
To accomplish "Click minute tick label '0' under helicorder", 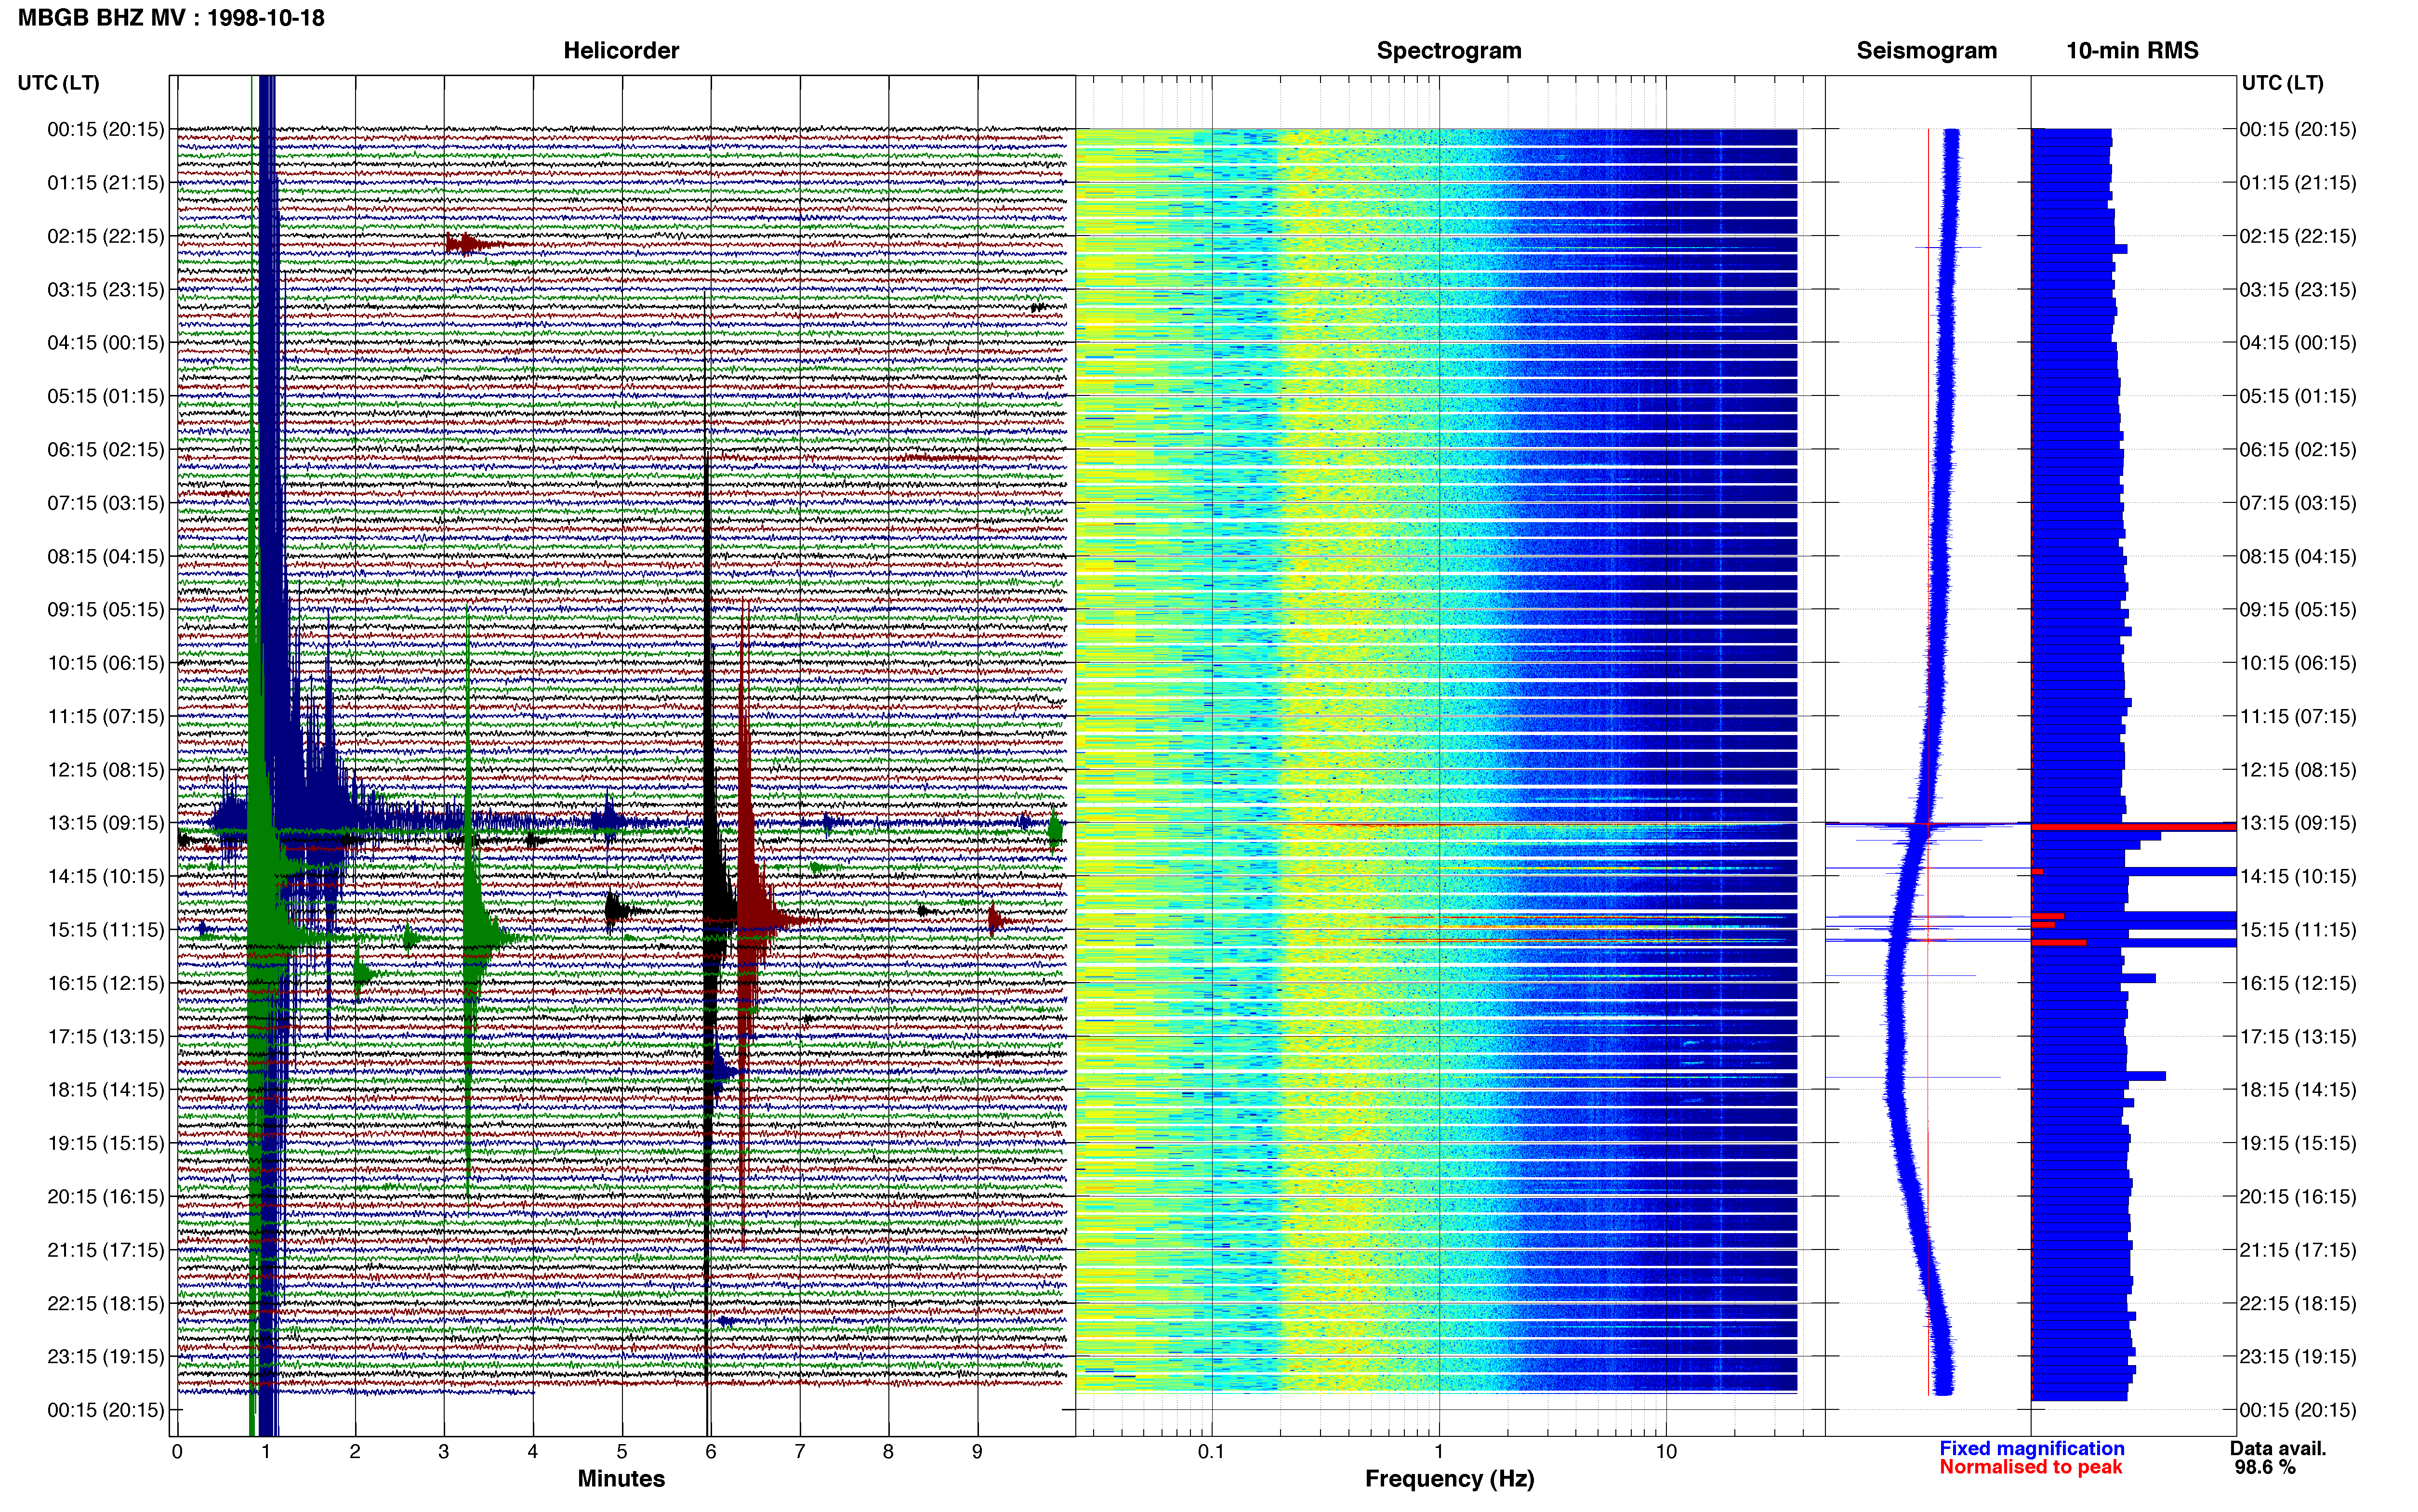I will [177, 1451].
